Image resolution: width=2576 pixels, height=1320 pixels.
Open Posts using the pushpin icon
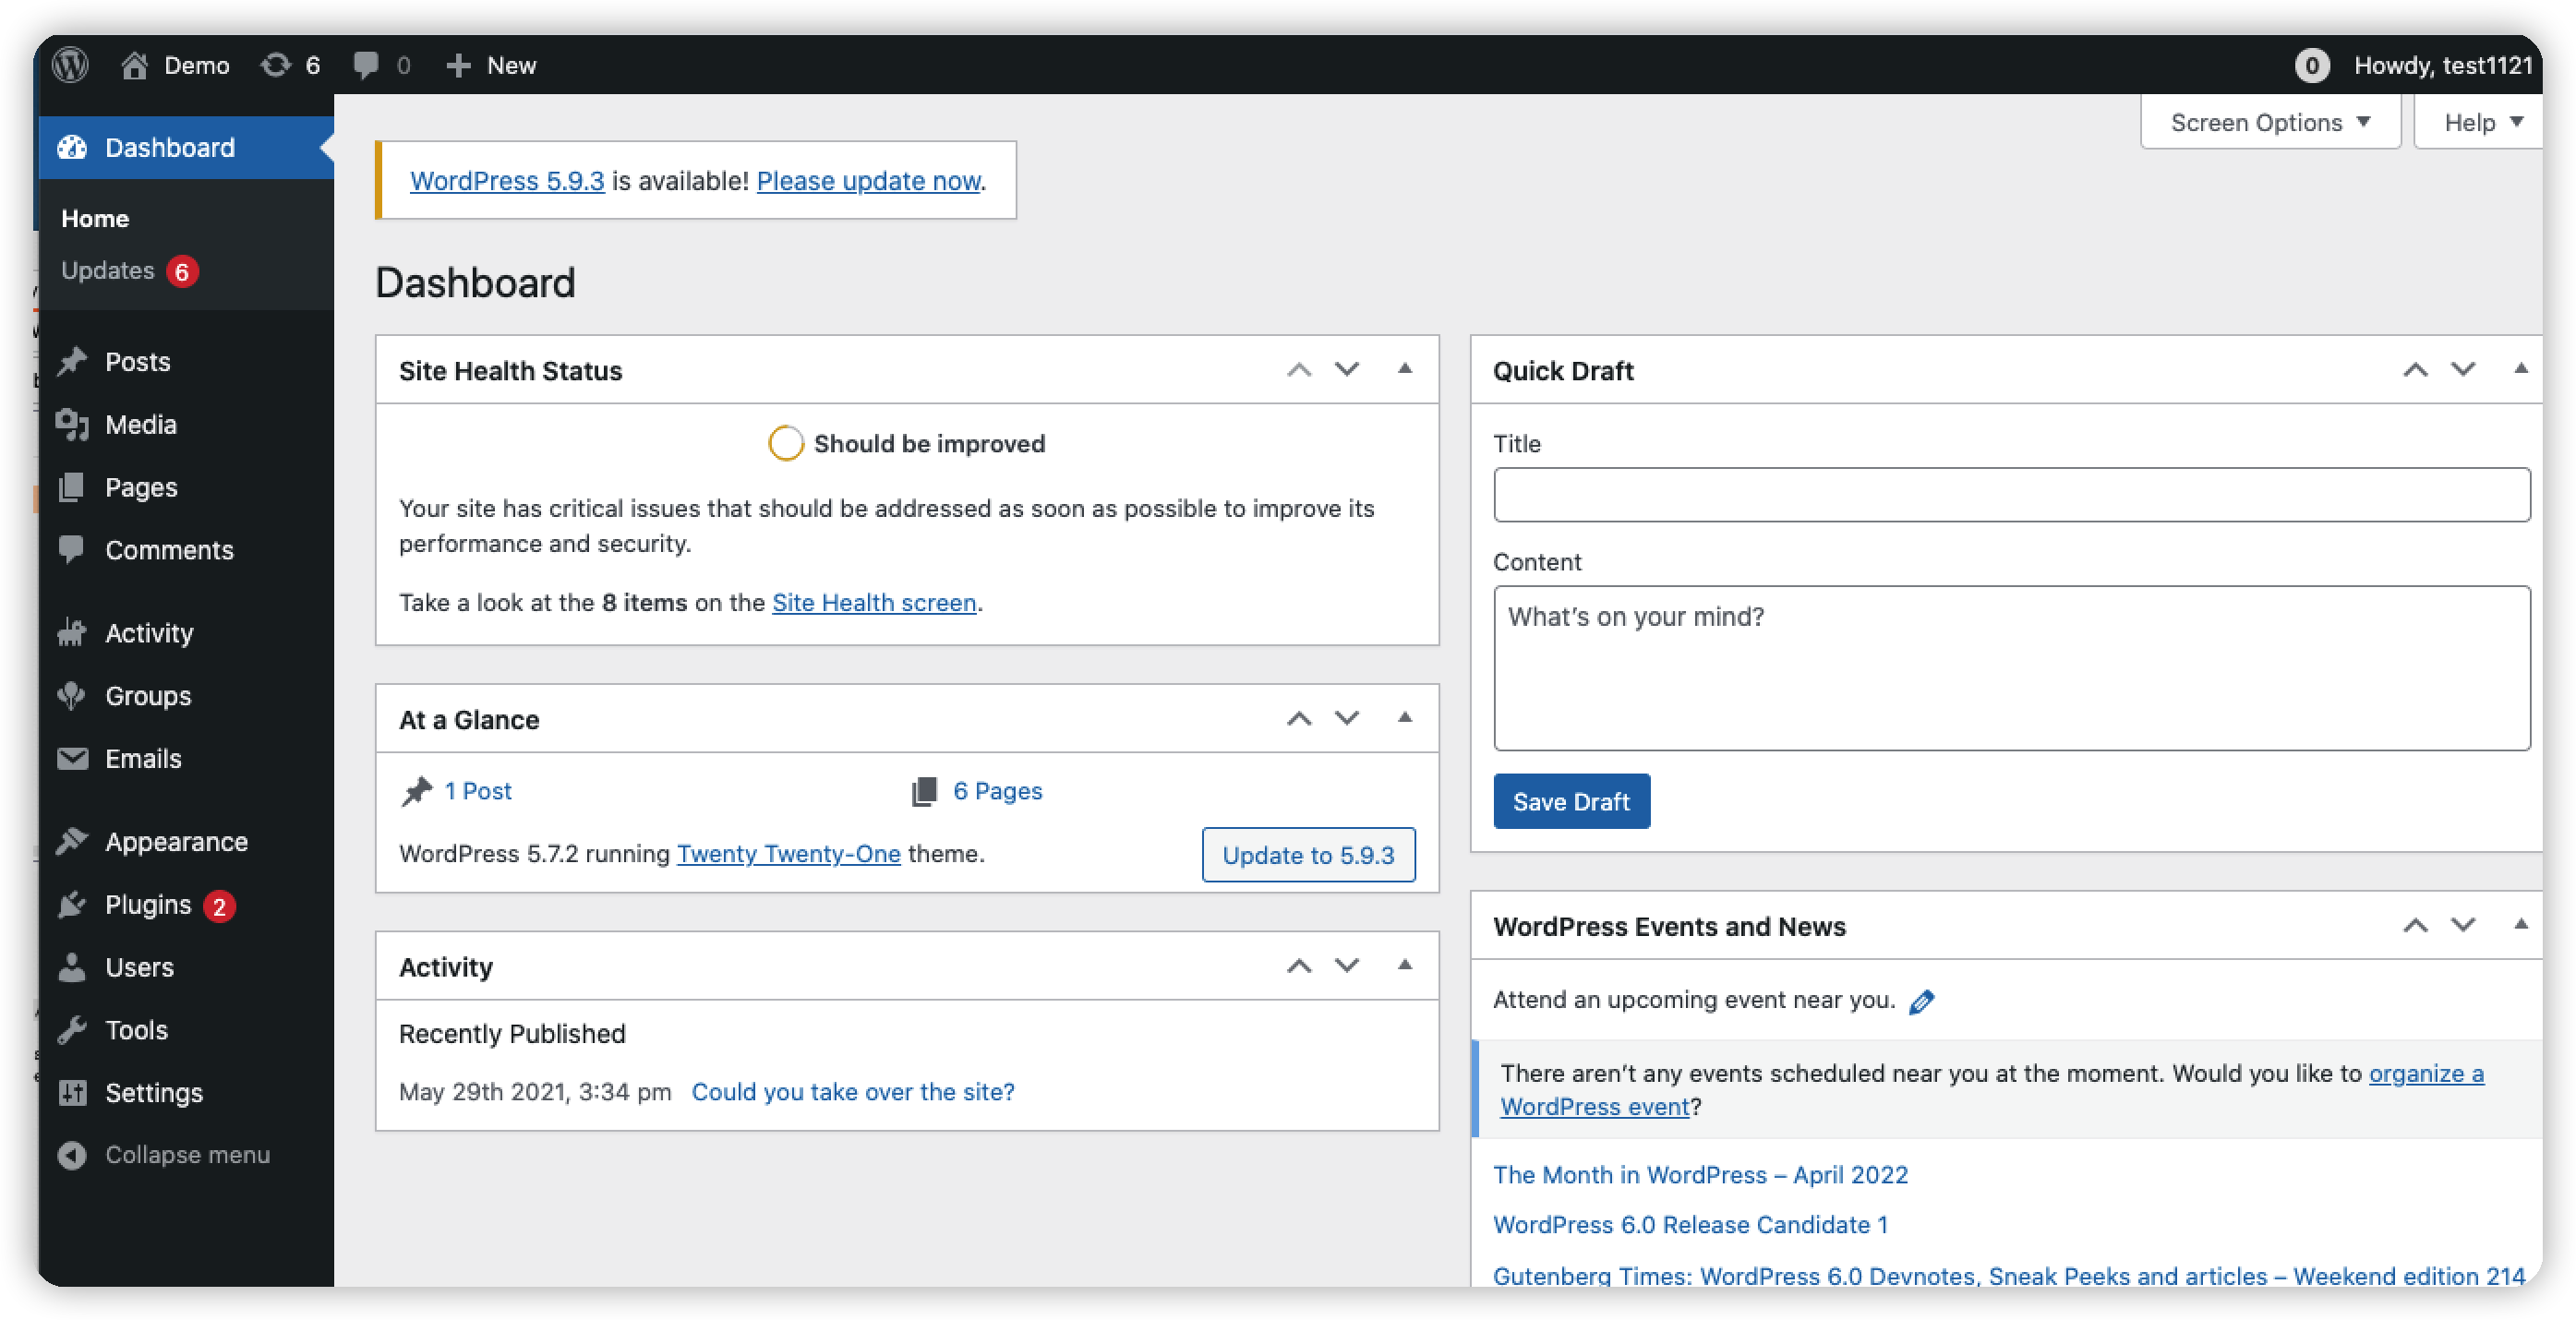click(73, 361)
